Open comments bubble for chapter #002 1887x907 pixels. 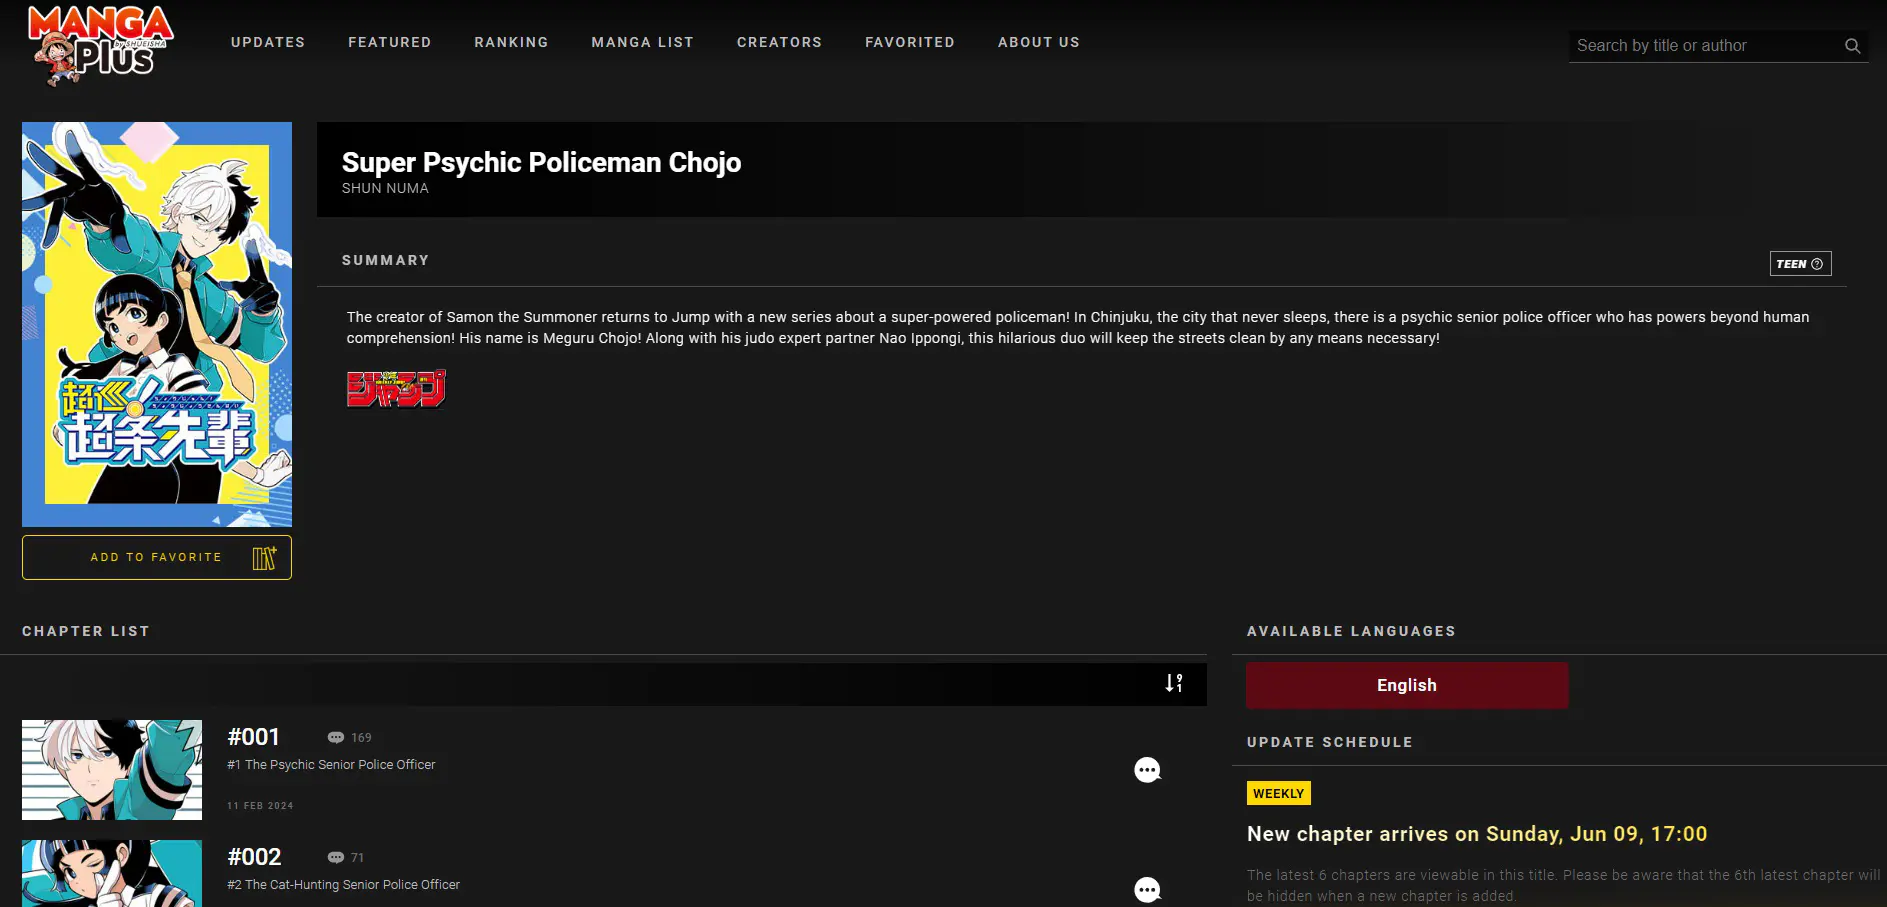[1147, 890]
